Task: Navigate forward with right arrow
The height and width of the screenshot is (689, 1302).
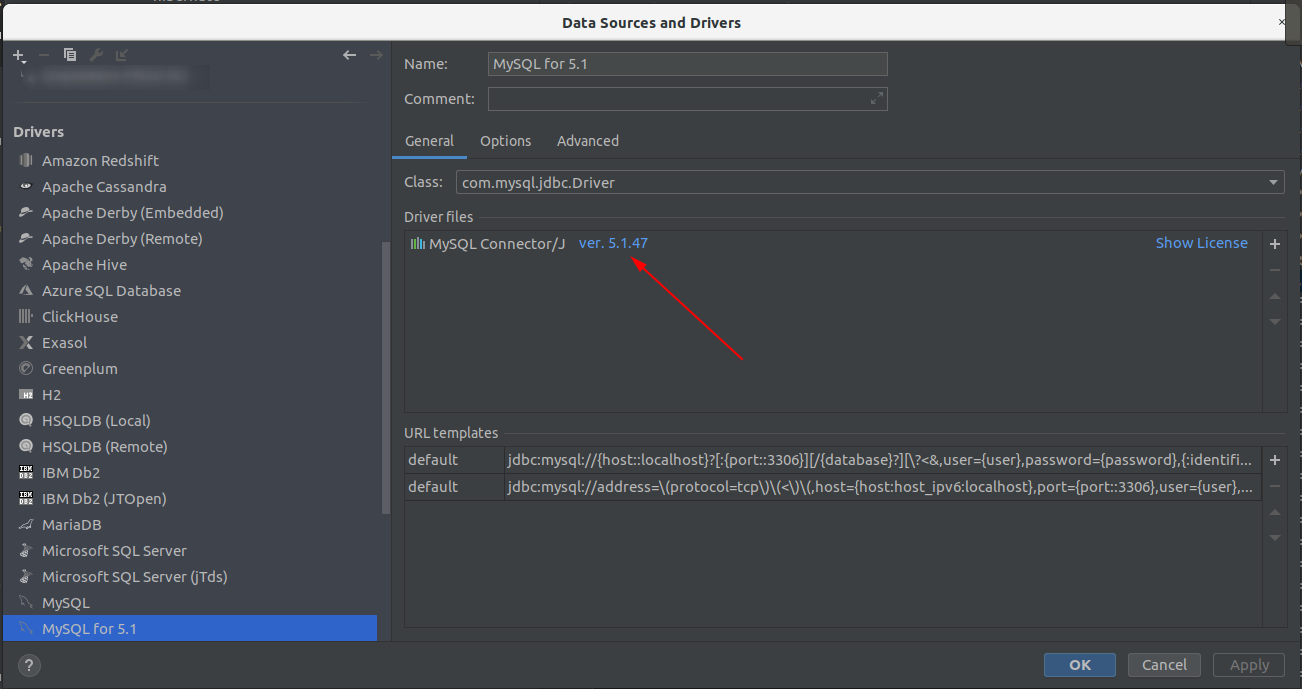Action: tap(376, 55)
